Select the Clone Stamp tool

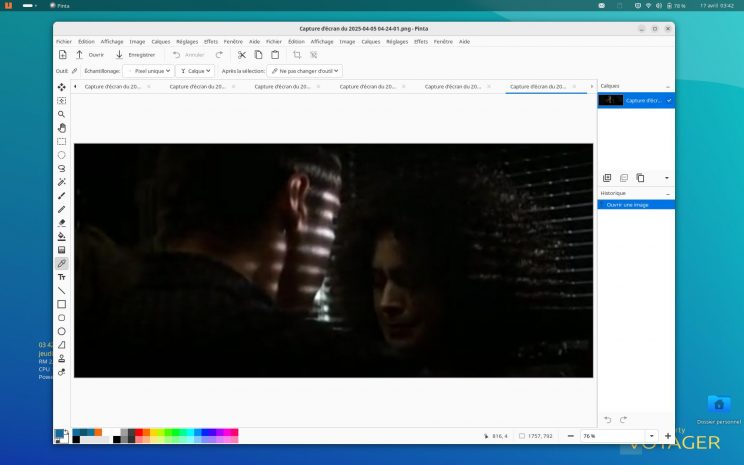tap(62, 359)
